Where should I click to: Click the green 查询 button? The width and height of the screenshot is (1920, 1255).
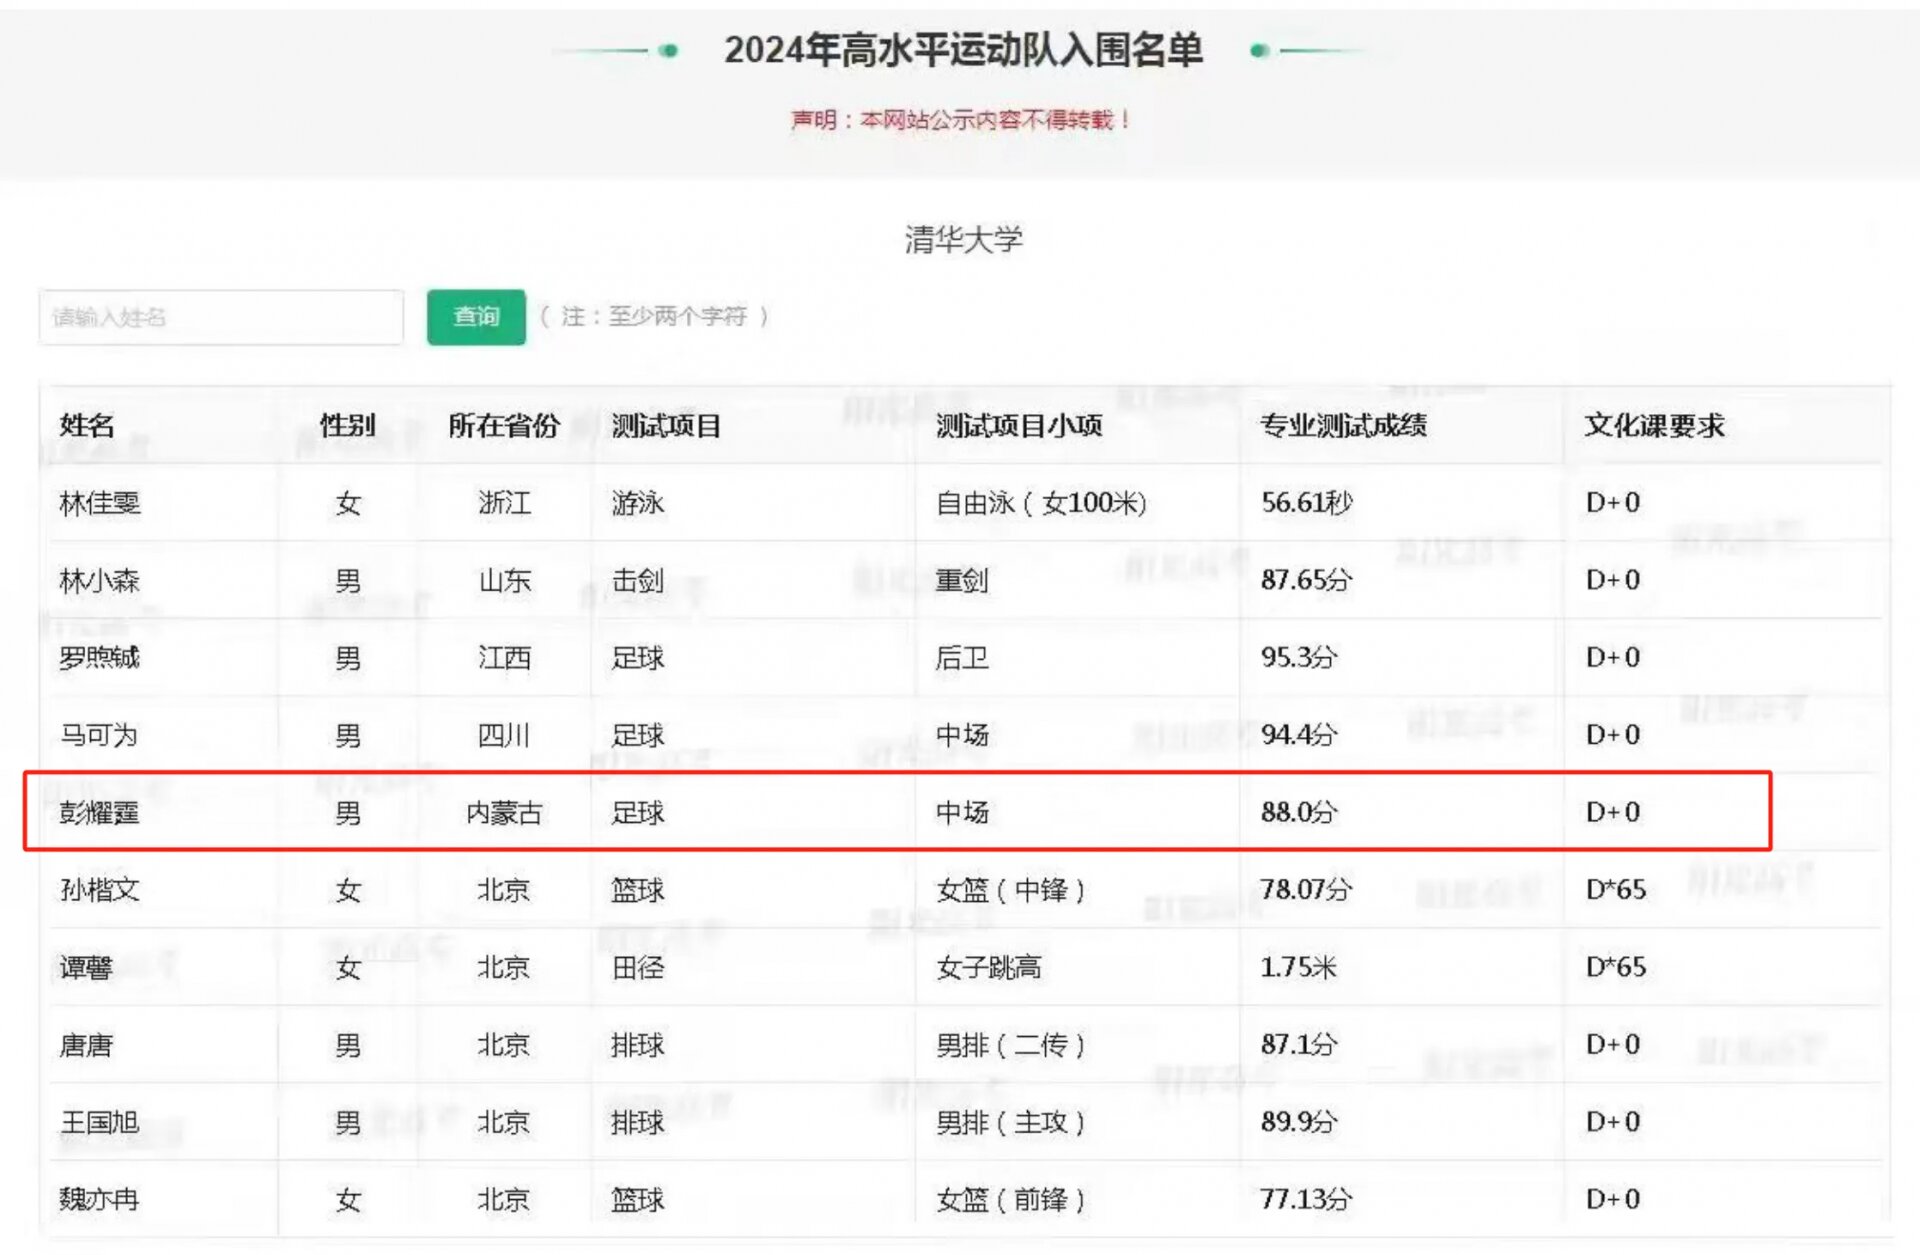(476, 317)
